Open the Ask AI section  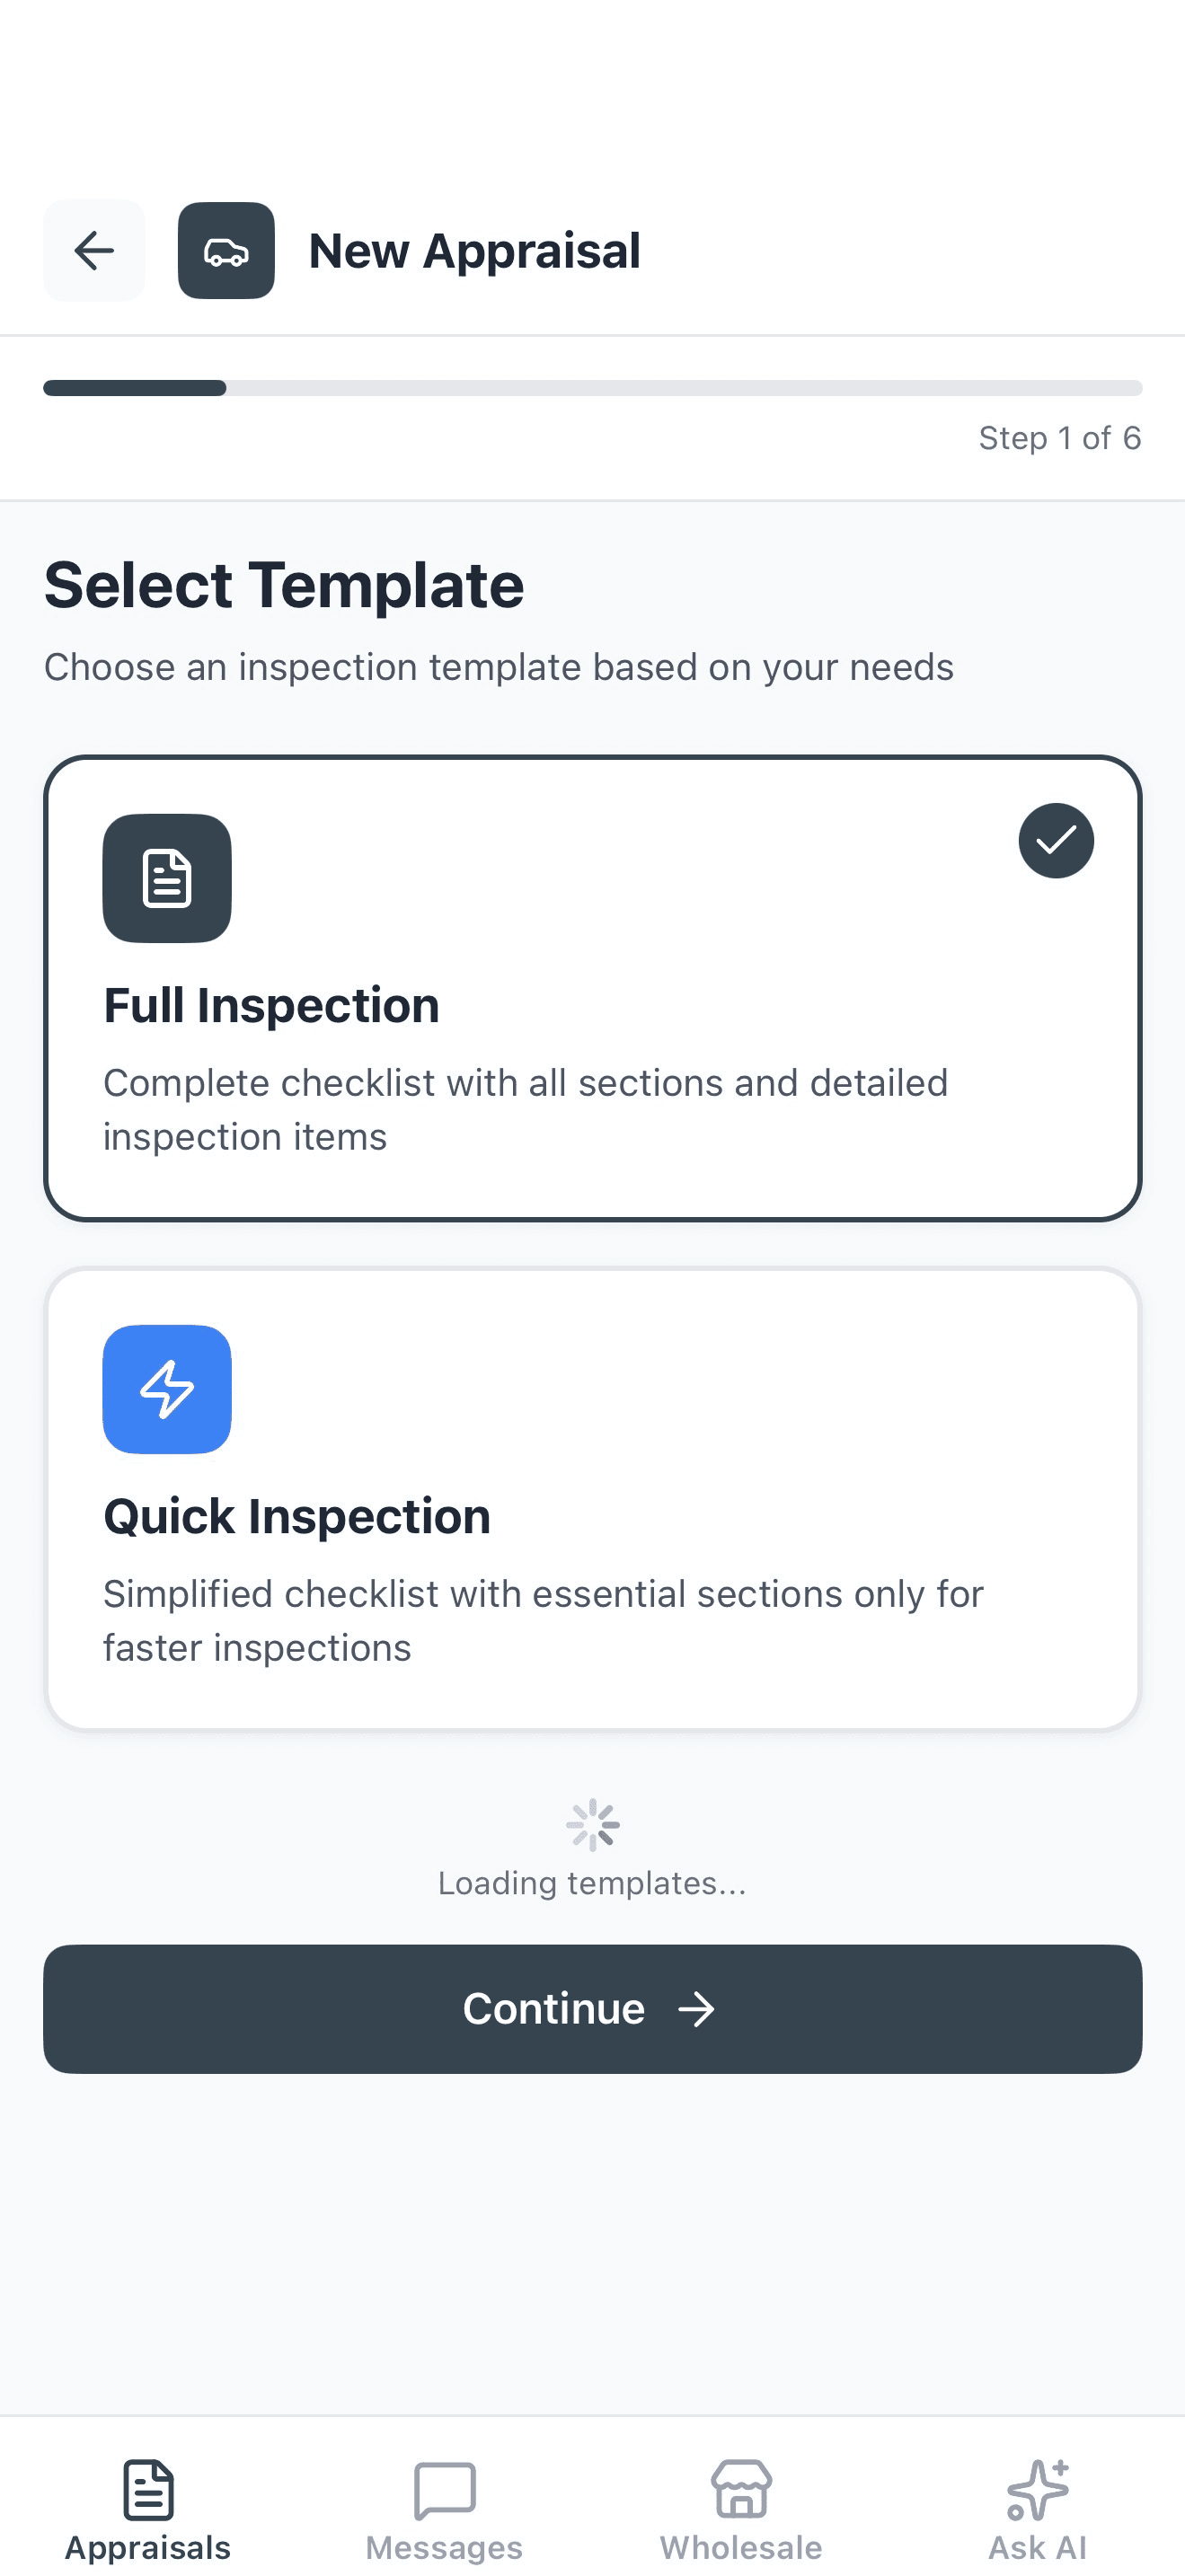point(1036,2510)
